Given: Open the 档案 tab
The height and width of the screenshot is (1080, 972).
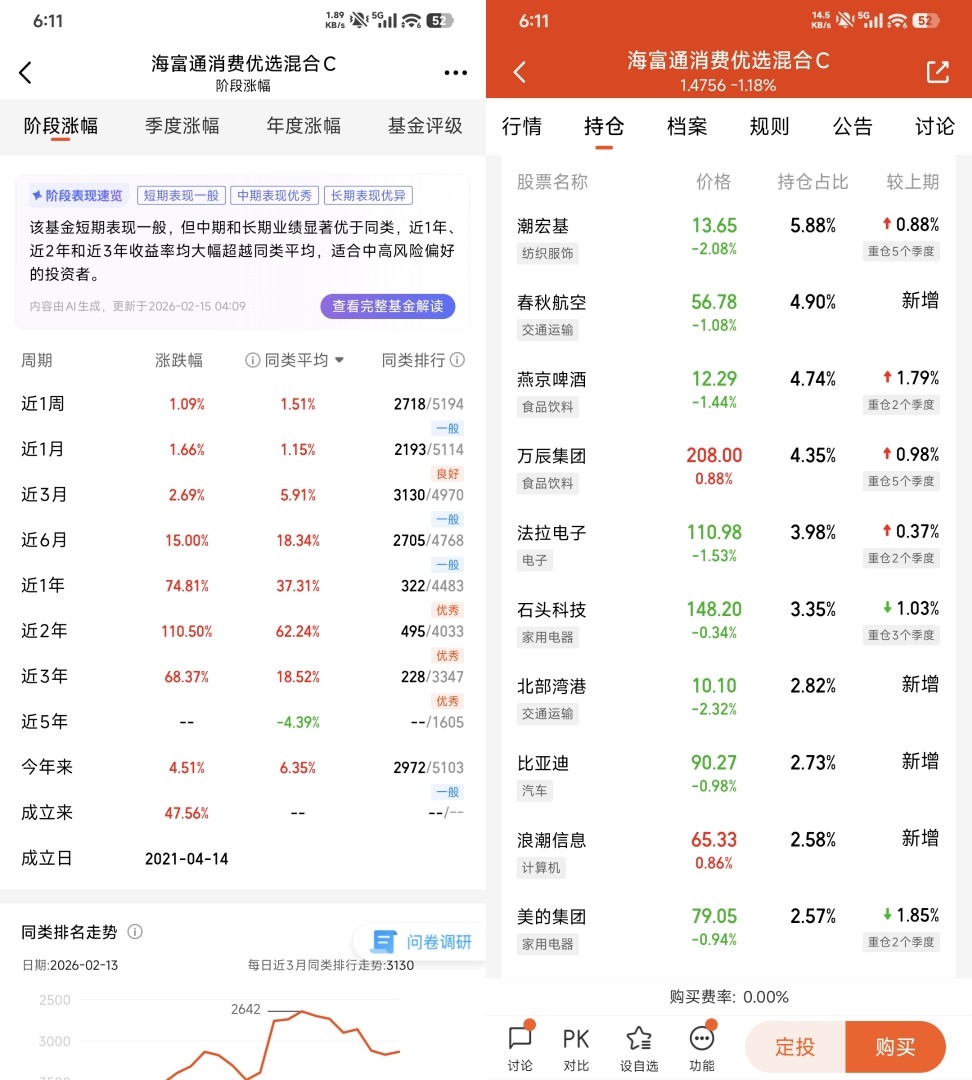Looking at the screenshot, I should pyautogui.click(x=687, y=127).
